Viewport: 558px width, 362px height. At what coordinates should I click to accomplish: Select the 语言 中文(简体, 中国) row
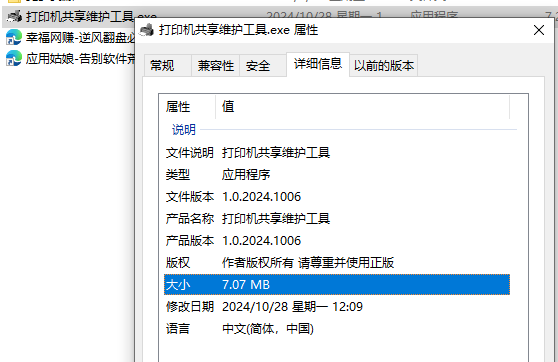337,329
